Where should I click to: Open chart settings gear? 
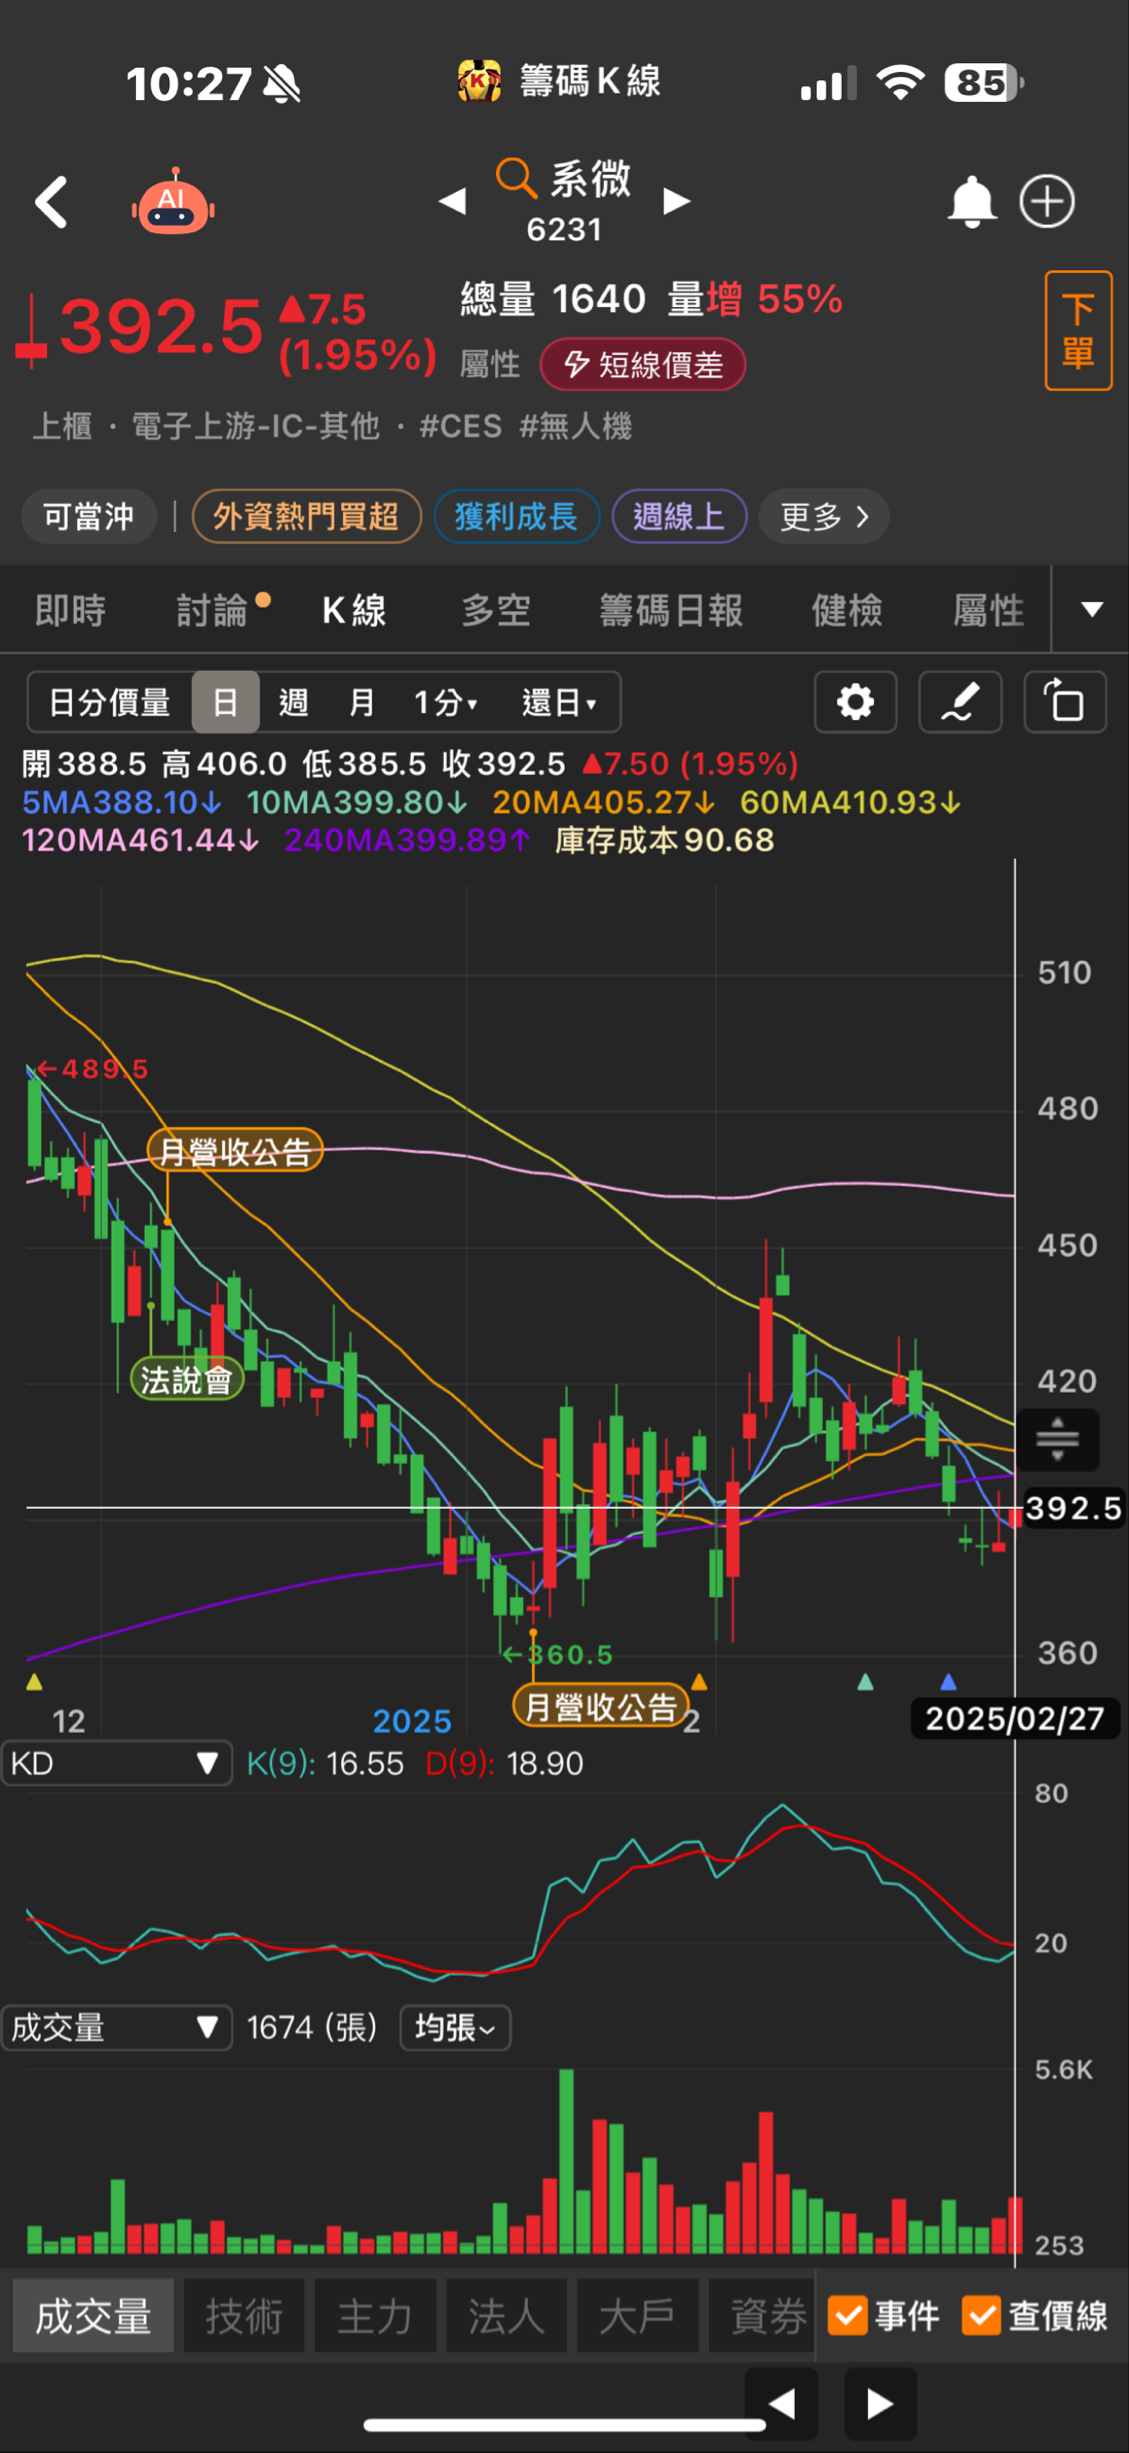click(855, 702)
